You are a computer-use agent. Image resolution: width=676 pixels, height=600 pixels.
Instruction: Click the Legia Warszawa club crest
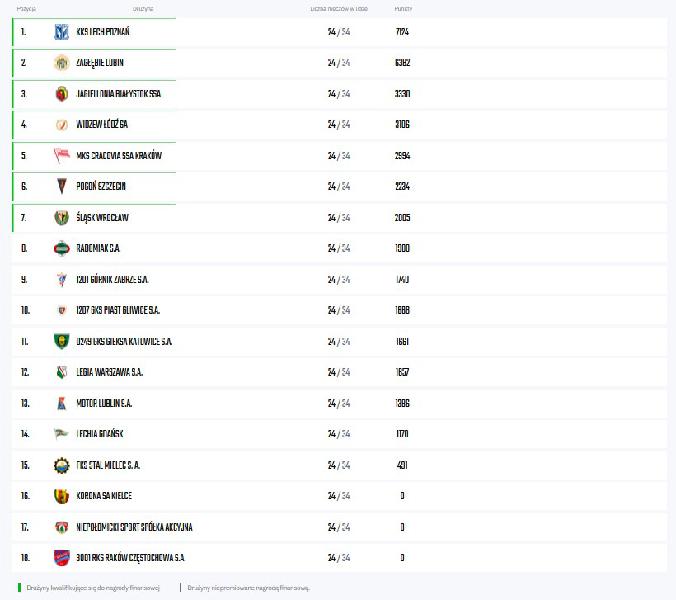61,373
